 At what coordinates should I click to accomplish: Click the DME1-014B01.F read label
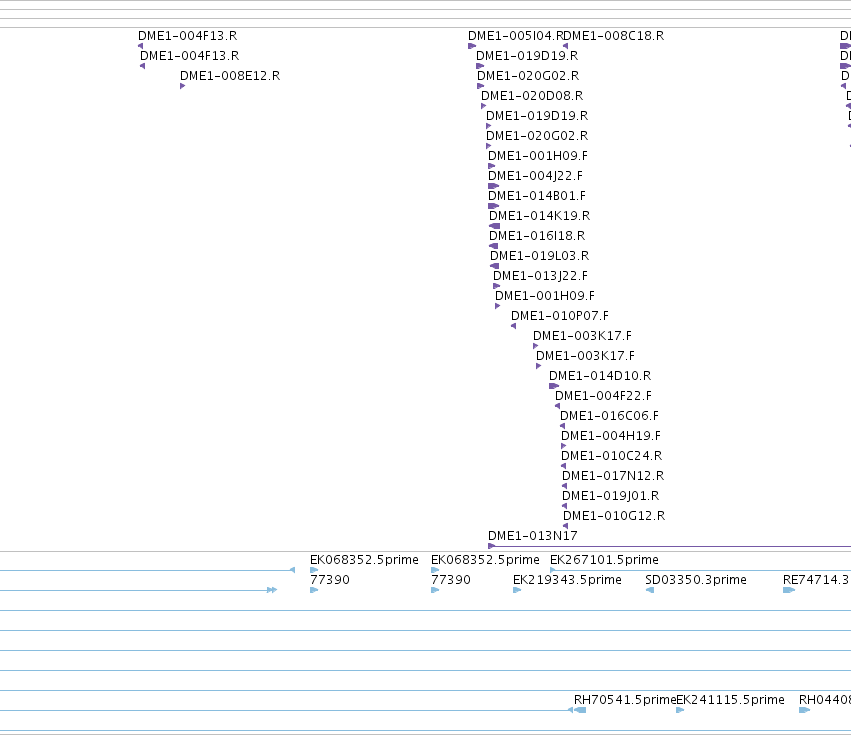537,196
